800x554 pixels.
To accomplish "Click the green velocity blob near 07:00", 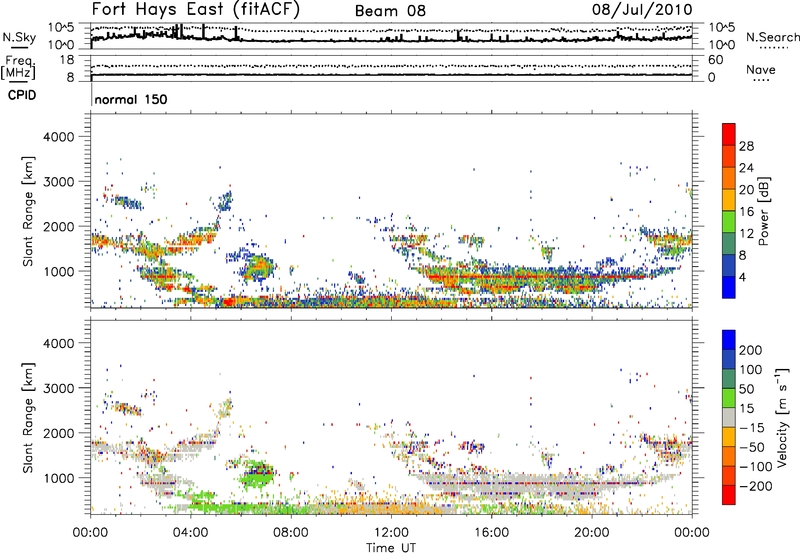I will click(x=258, y=474).
